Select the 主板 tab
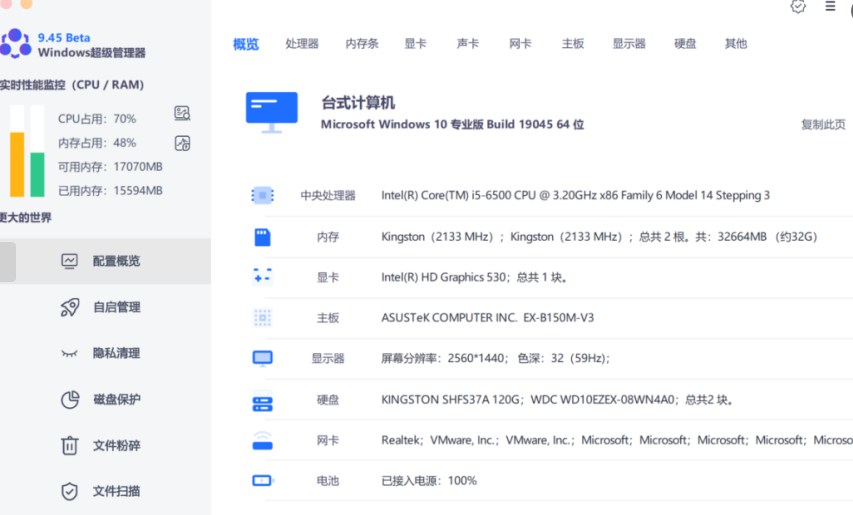 pos(573,44)
